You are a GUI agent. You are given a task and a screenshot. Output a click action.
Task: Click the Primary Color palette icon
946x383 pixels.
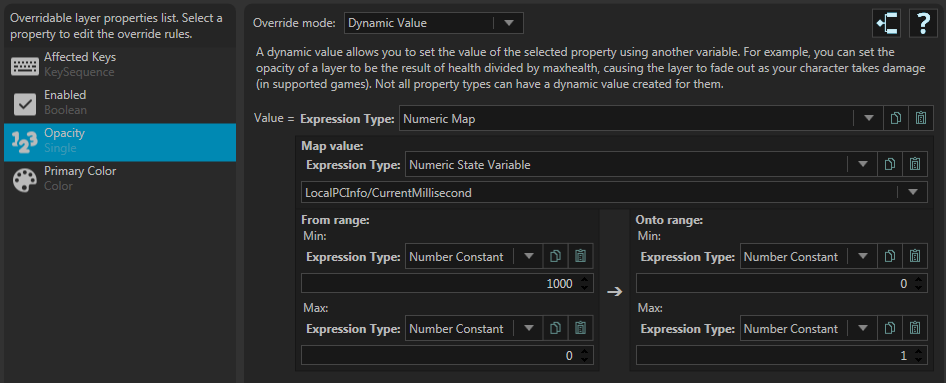point(25,180)
